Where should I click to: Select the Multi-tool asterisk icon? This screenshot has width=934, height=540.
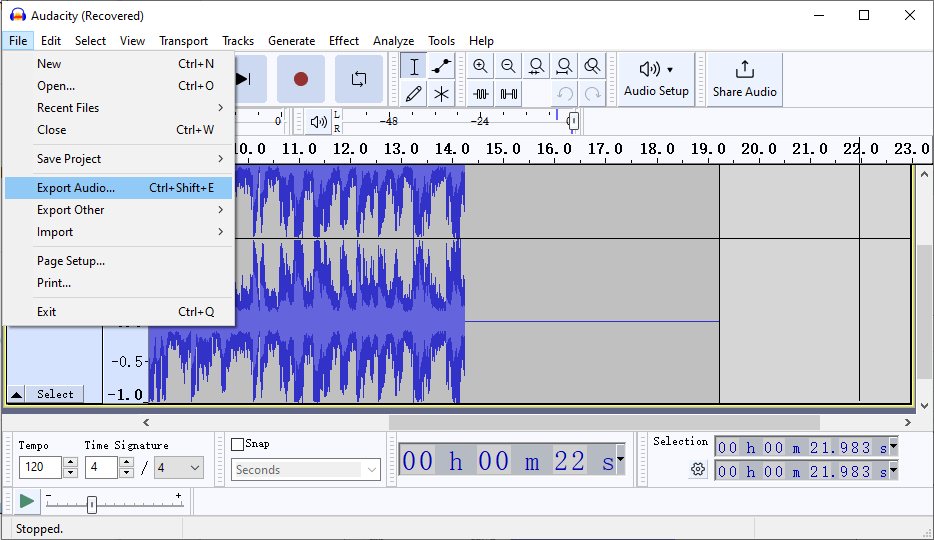[x=441, y=93]
